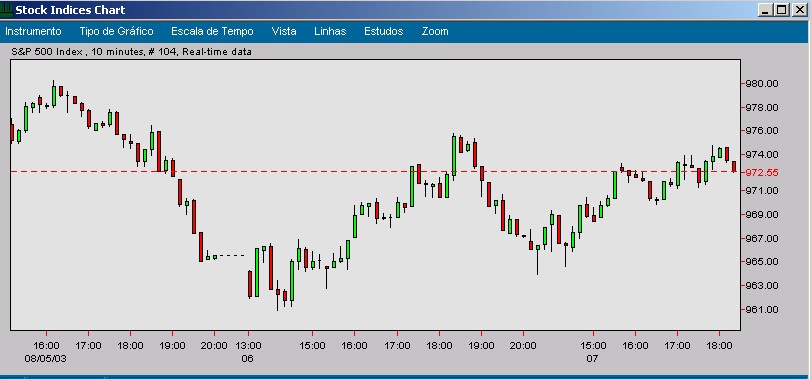
Task: Click the 13:00 time axis label
Action: 248,345
